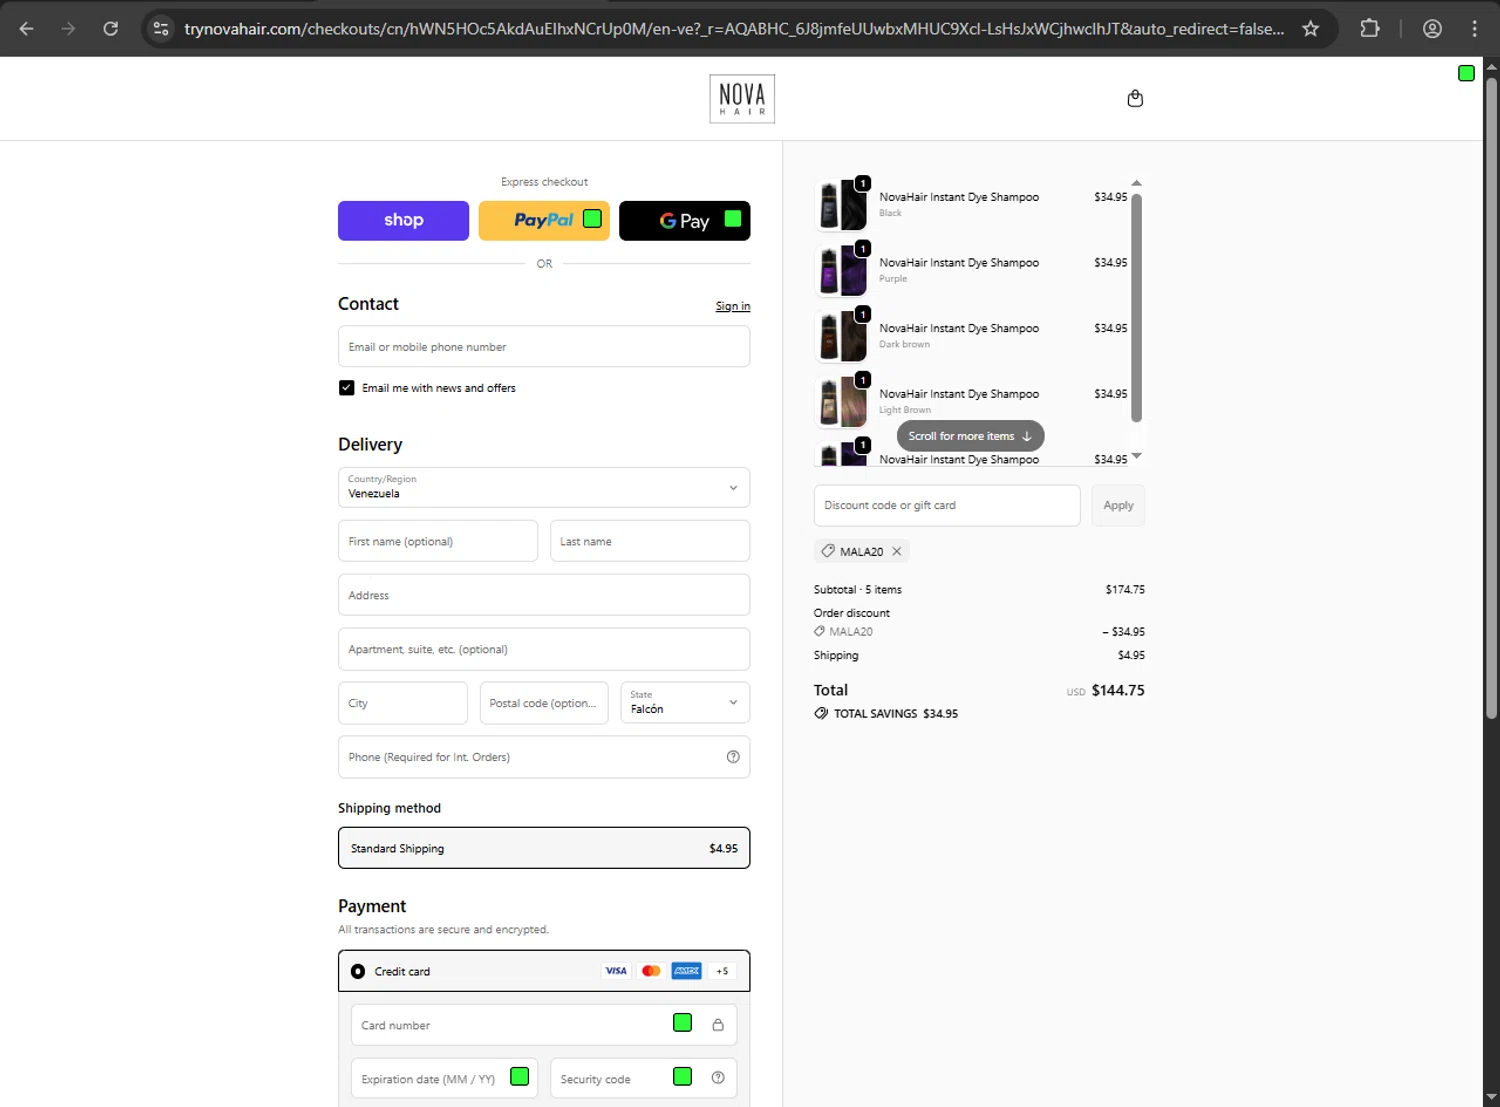Click the Sign in link
1500x1107 pixels.
[733, 306]
